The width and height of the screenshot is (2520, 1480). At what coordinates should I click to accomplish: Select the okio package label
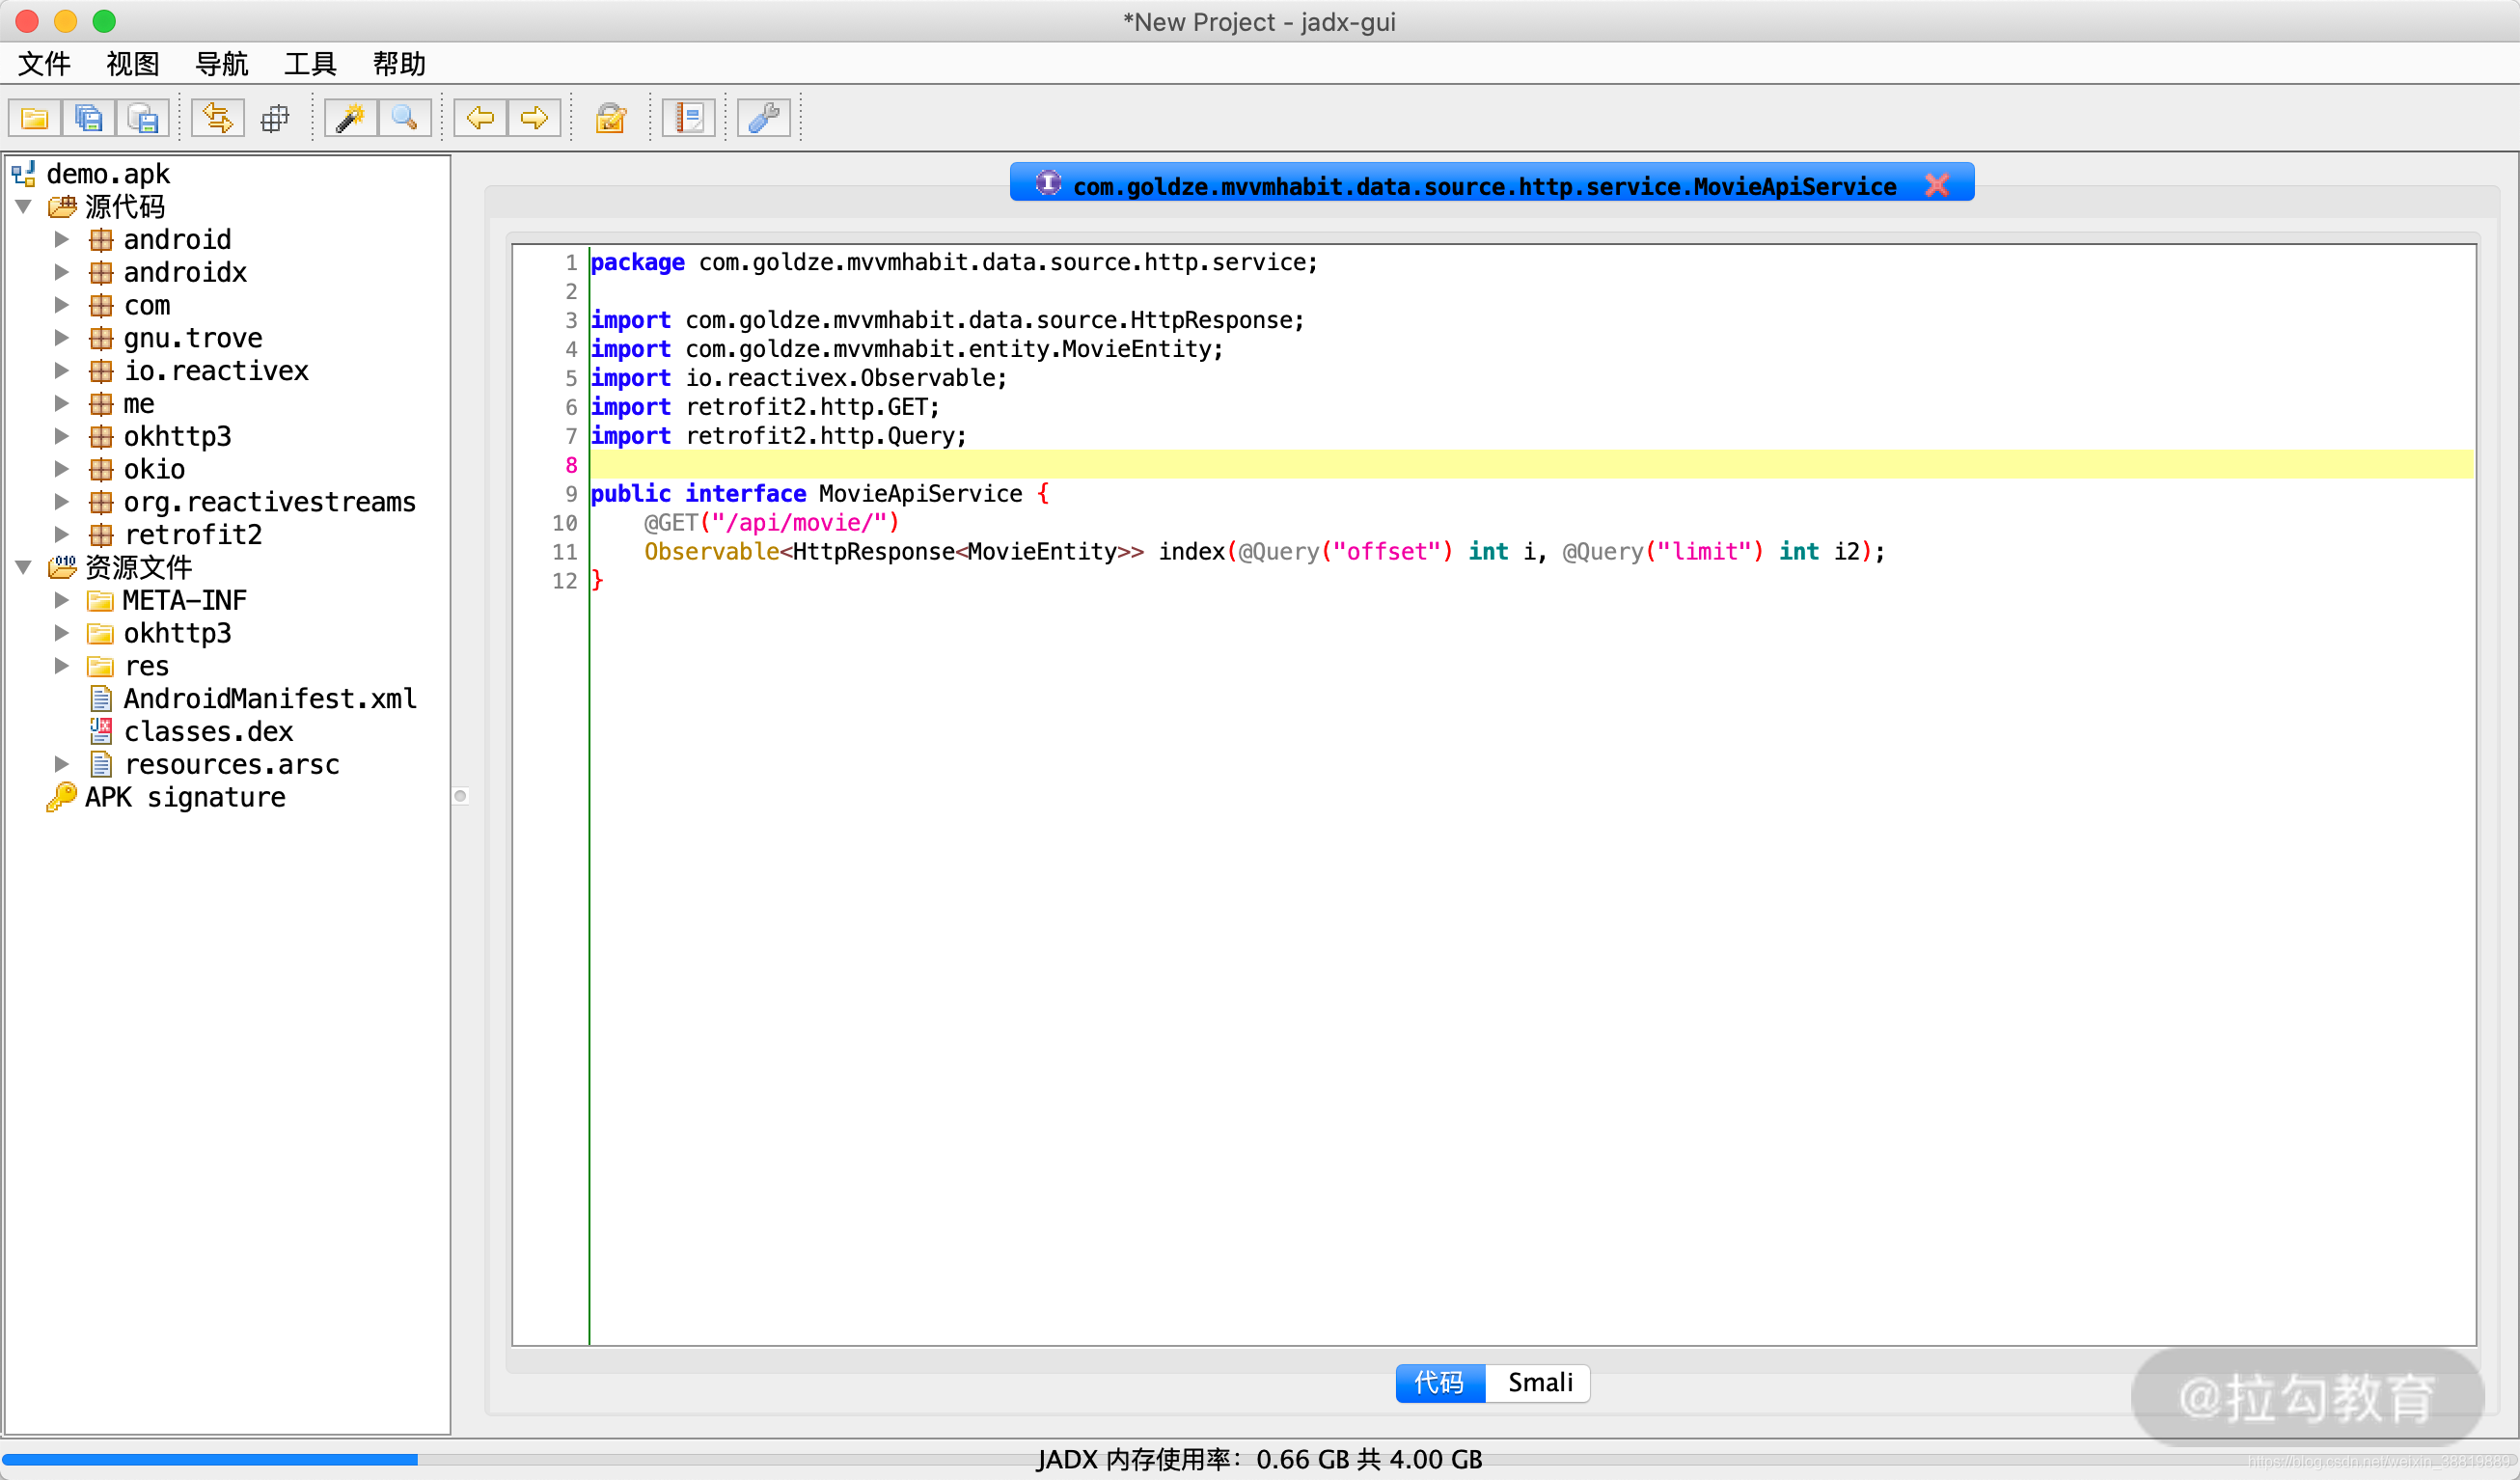(x=154, y=469)
